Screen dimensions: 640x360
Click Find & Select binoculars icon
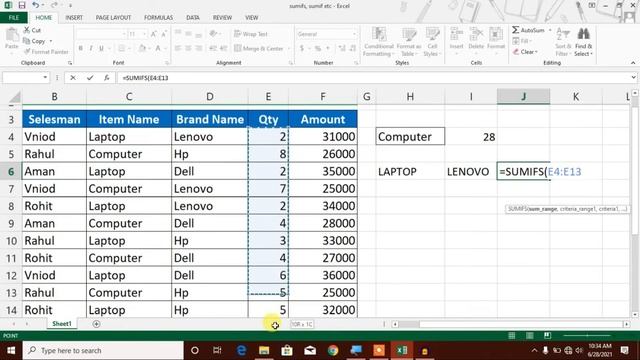[x=584, y=35]
